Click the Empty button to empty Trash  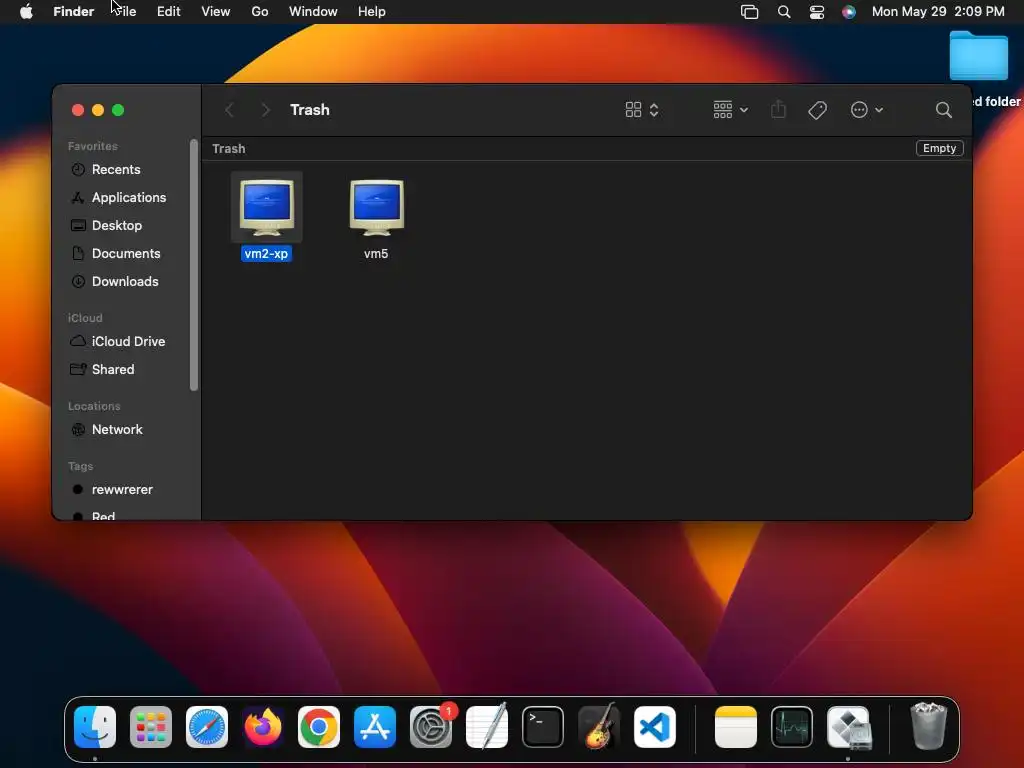939,148
